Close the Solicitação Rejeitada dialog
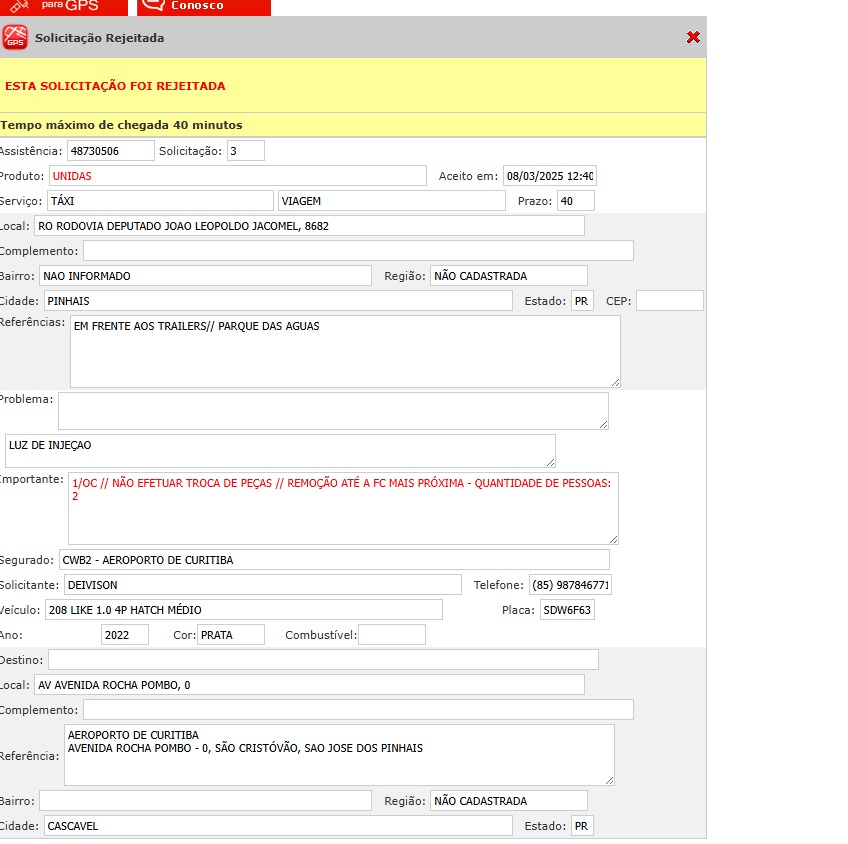The width and height of the screenshot is (848, 844). [693, 37]
